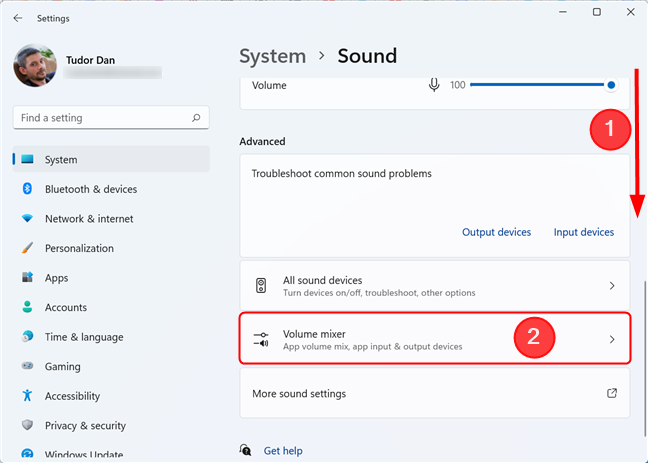Image resolution: width=648 pixels, height=463 pixels.
Task: Click the Bluetooth icon in sidebar
Action: (x=27, y=189)
